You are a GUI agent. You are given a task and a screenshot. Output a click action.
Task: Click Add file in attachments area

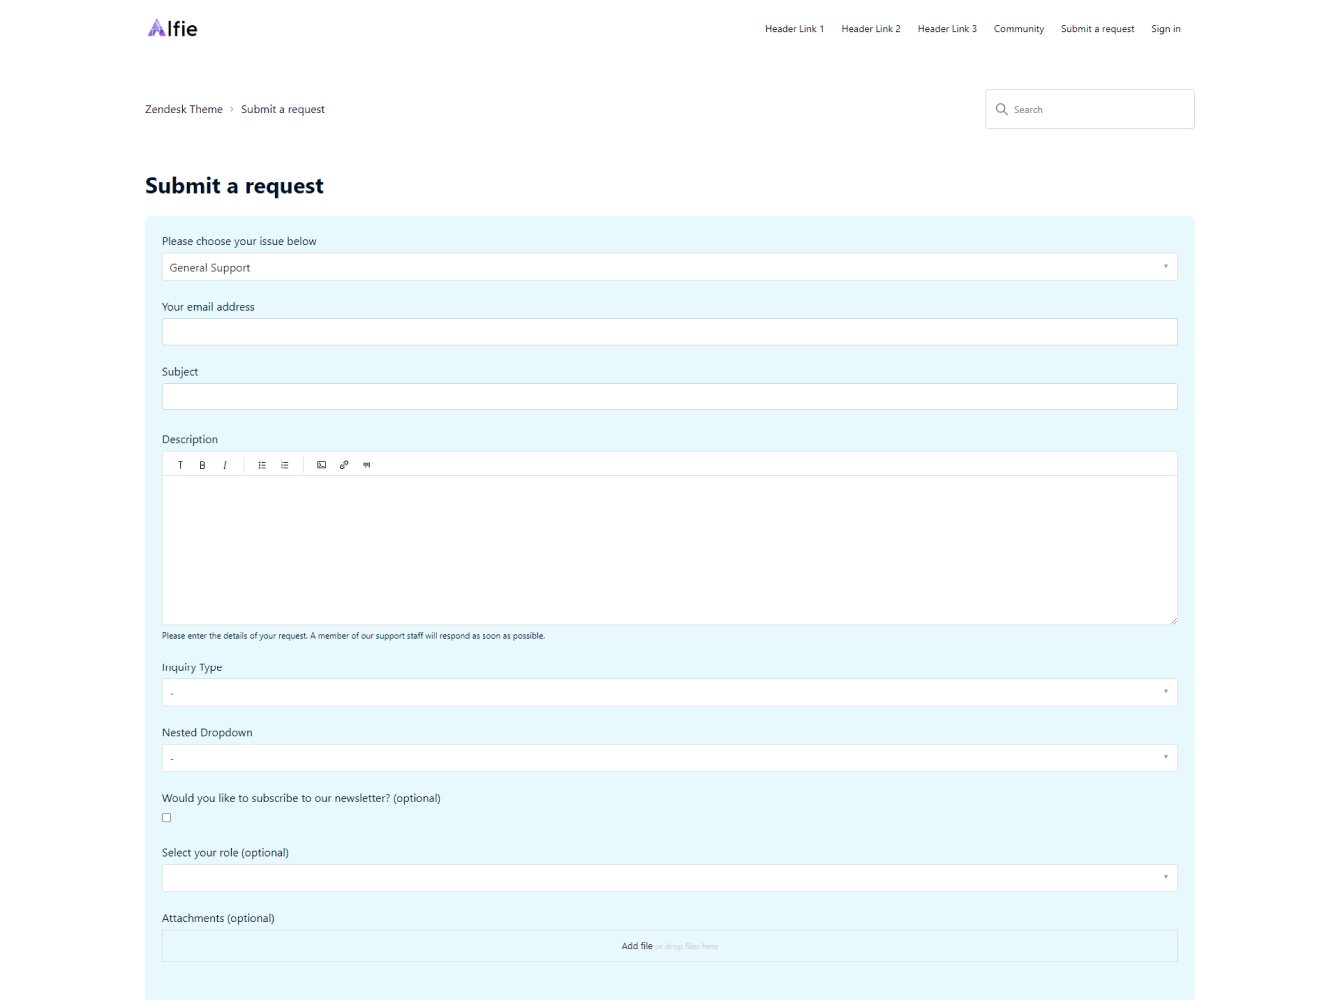tap(637, 946)
